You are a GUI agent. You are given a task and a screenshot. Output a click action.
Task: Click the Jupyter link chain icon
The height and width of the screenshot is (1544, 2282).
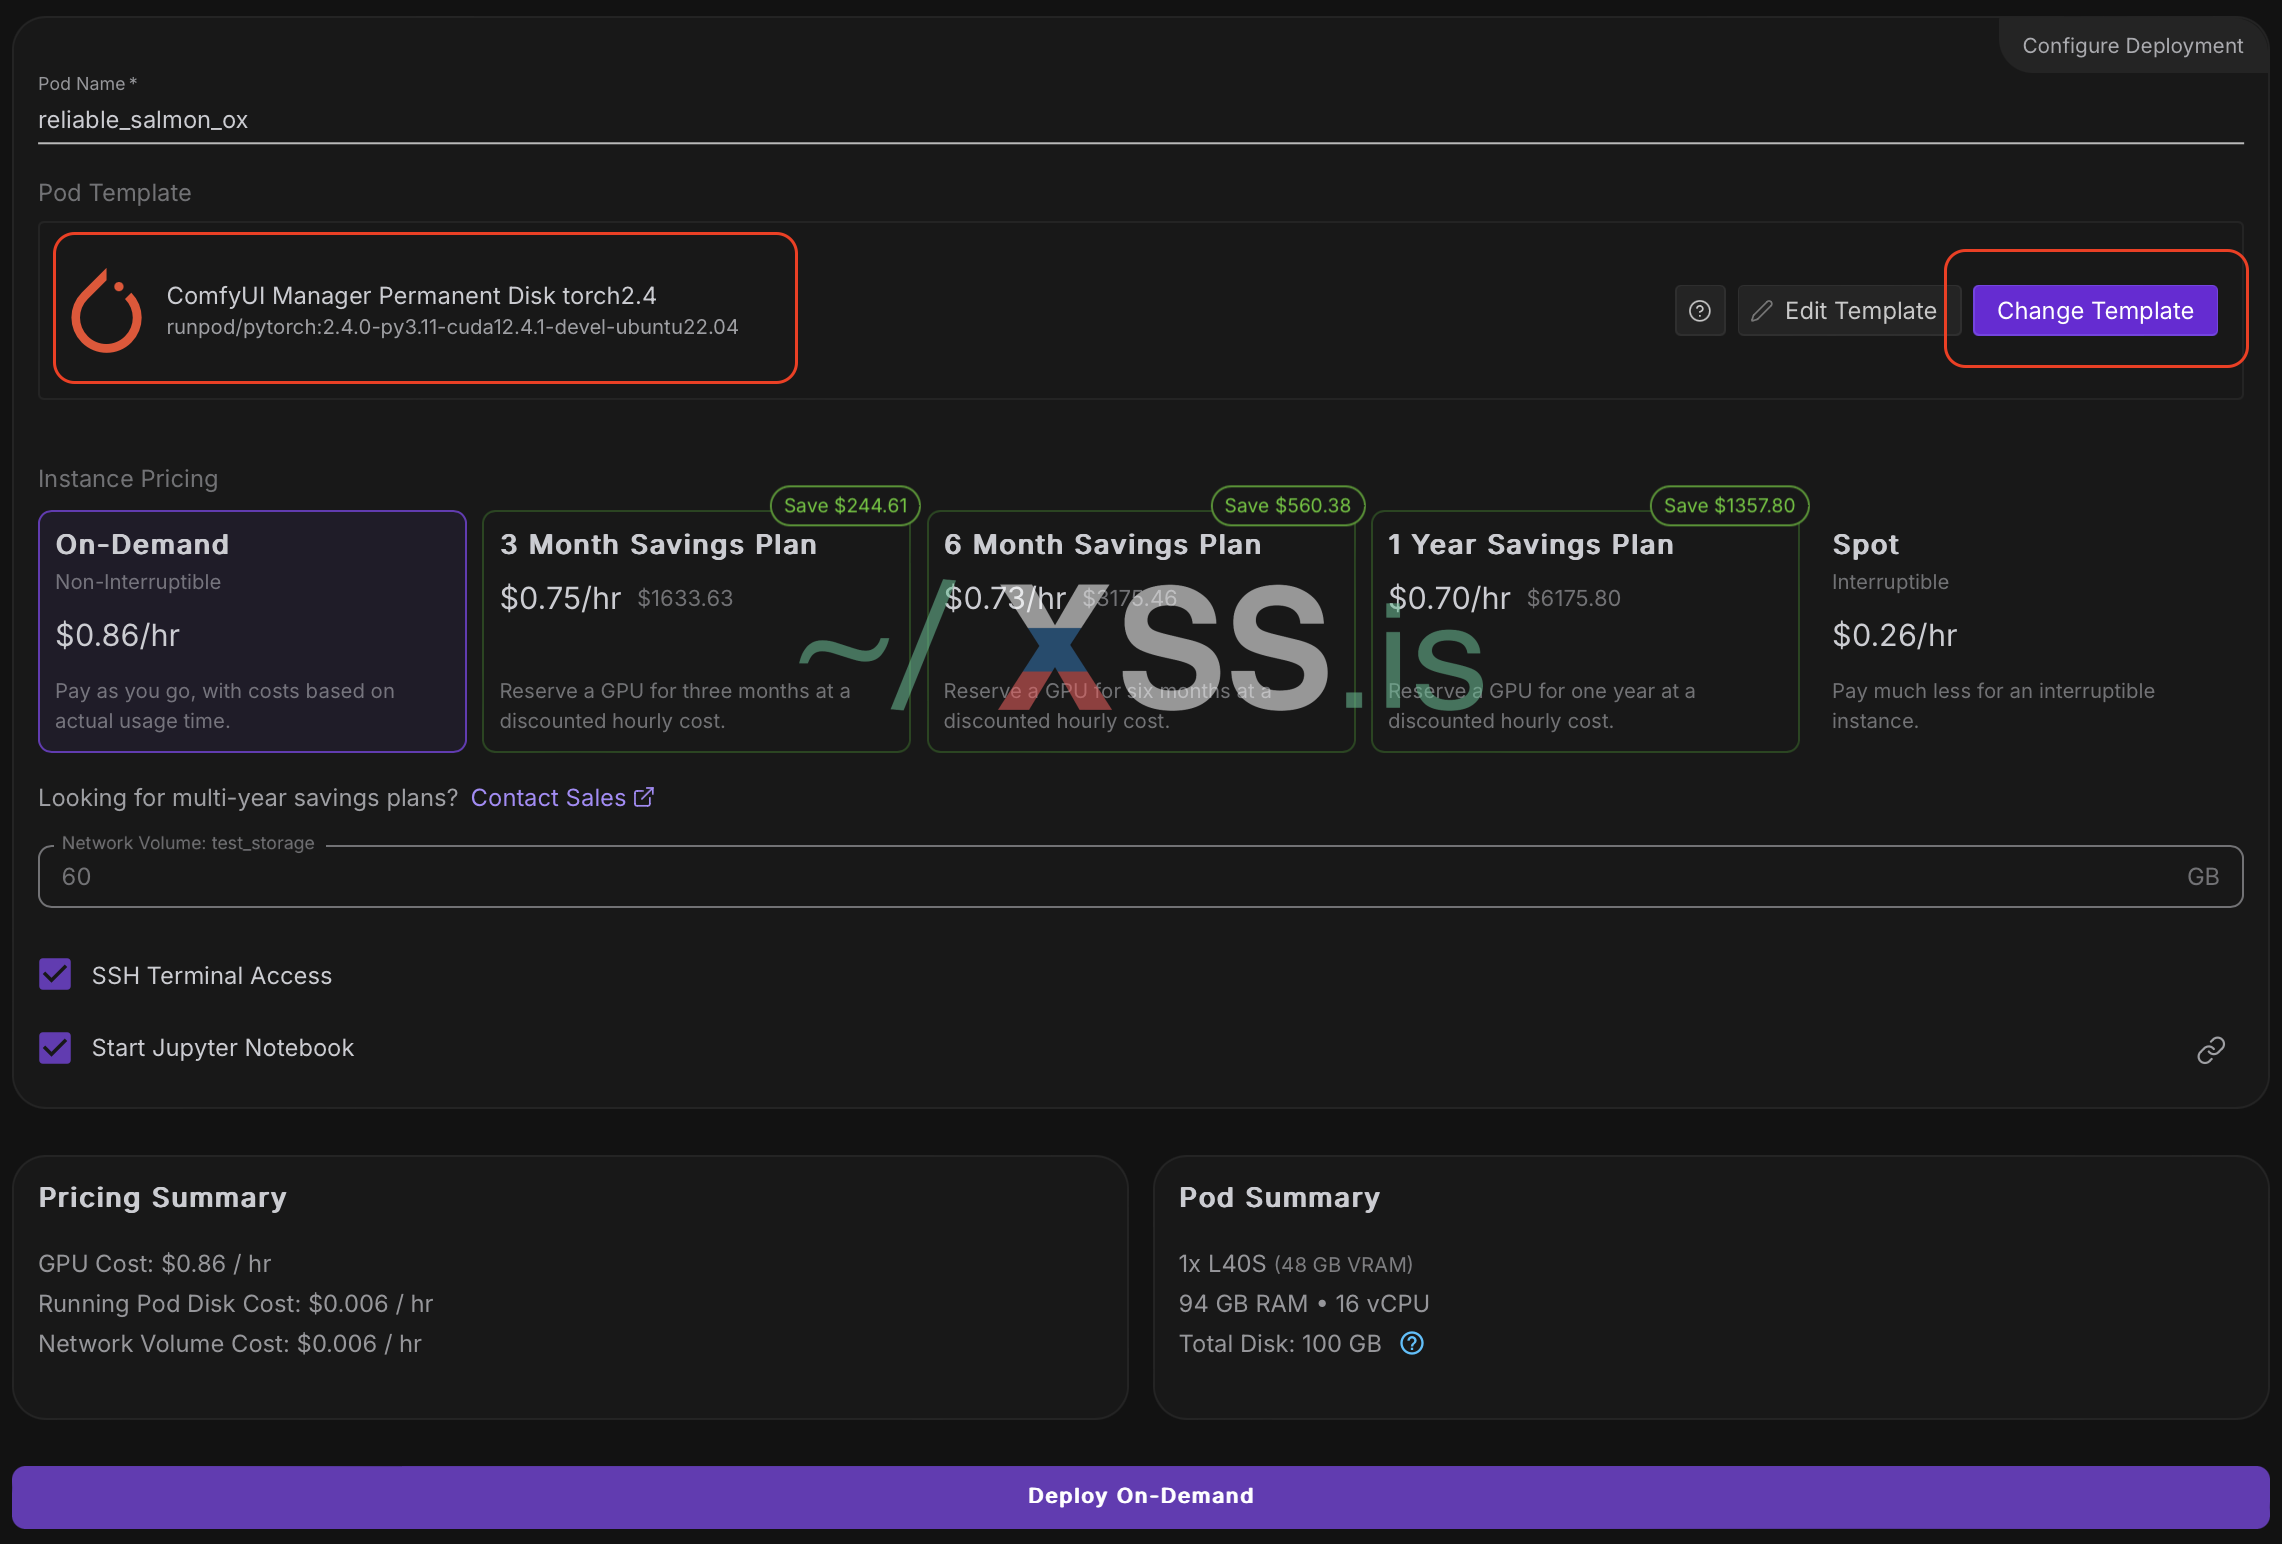2210,1050
